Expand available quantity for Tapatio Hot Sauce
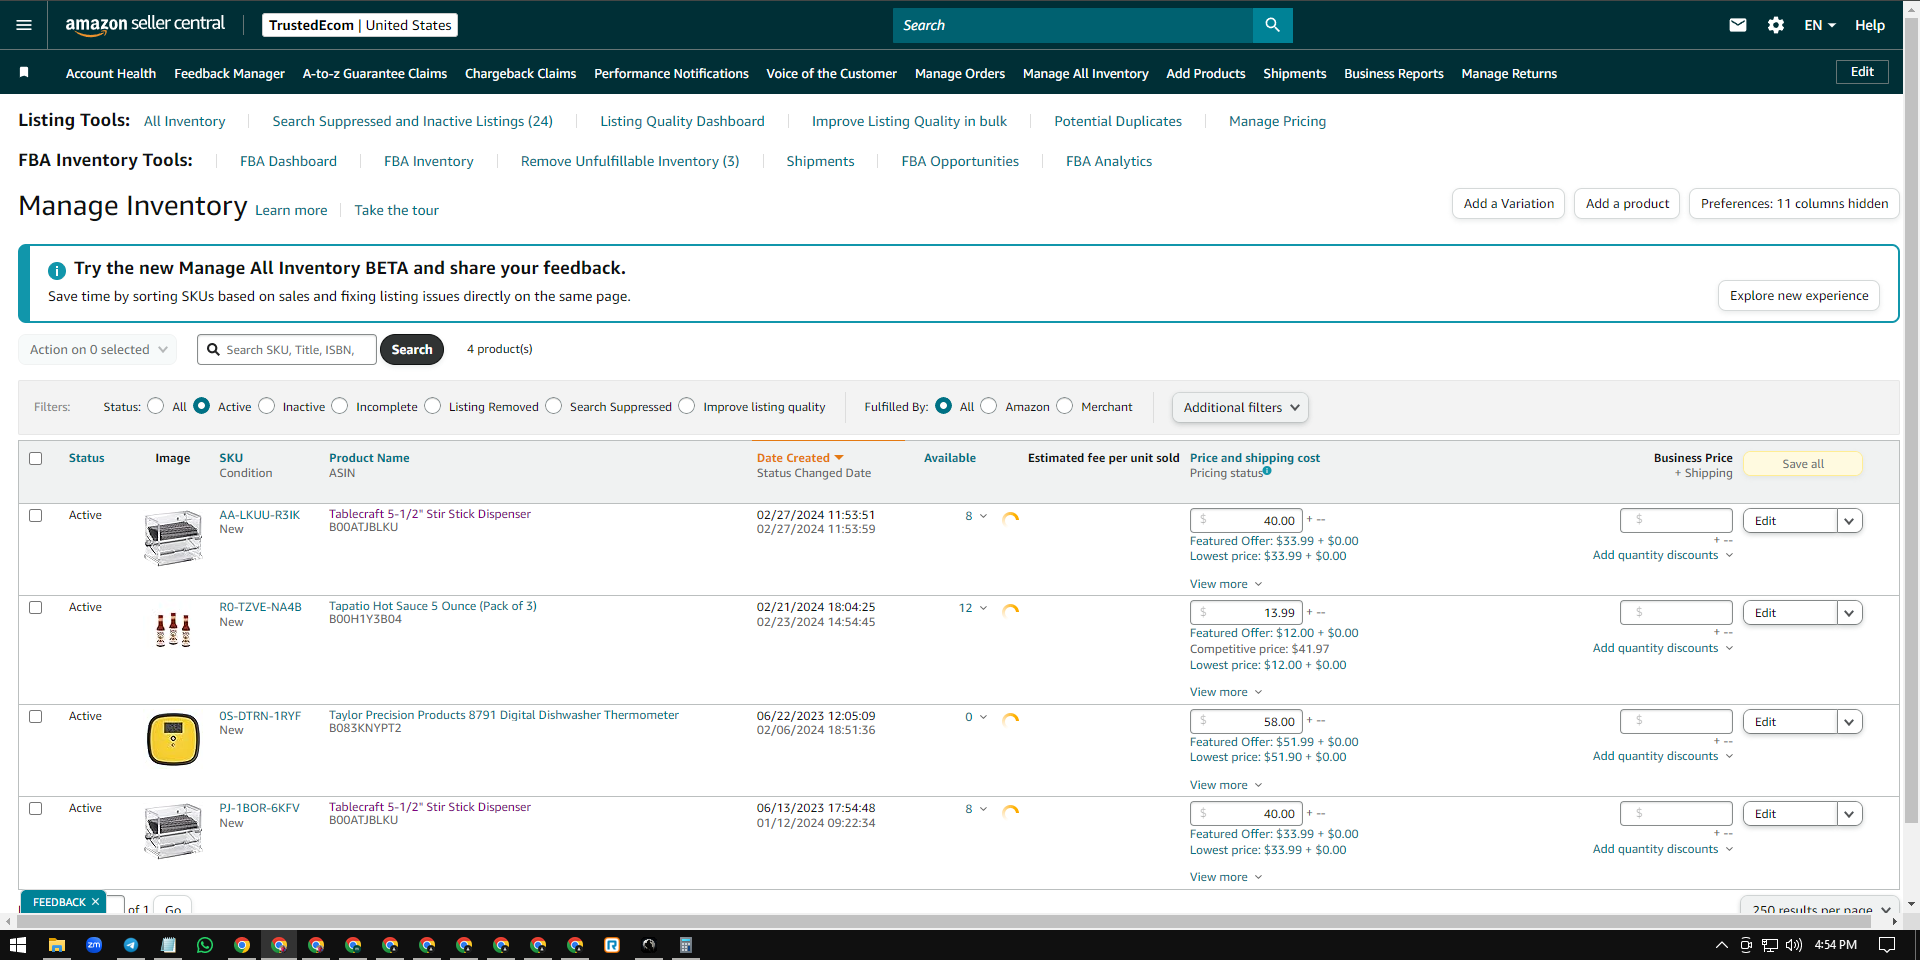The height and width of the screenshot is (960, 1920). point(983,608)
